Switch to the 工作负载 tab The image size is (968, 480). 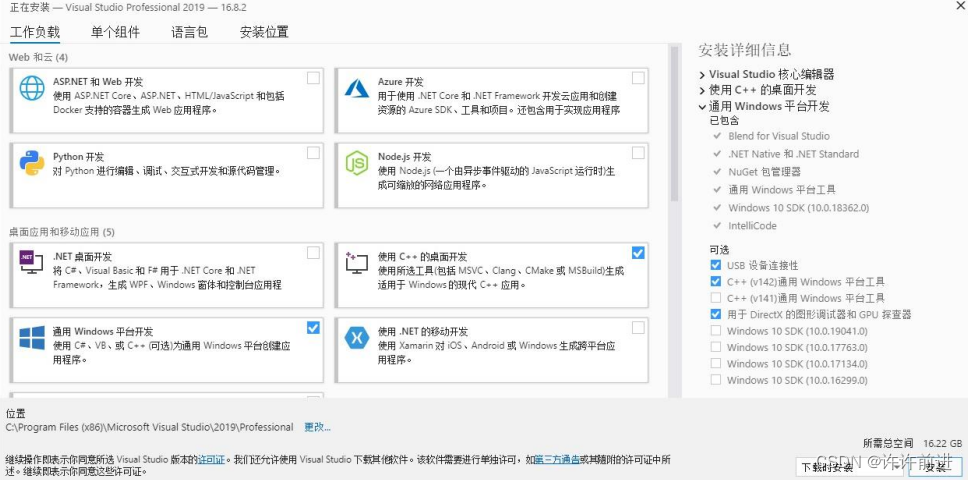35,32
